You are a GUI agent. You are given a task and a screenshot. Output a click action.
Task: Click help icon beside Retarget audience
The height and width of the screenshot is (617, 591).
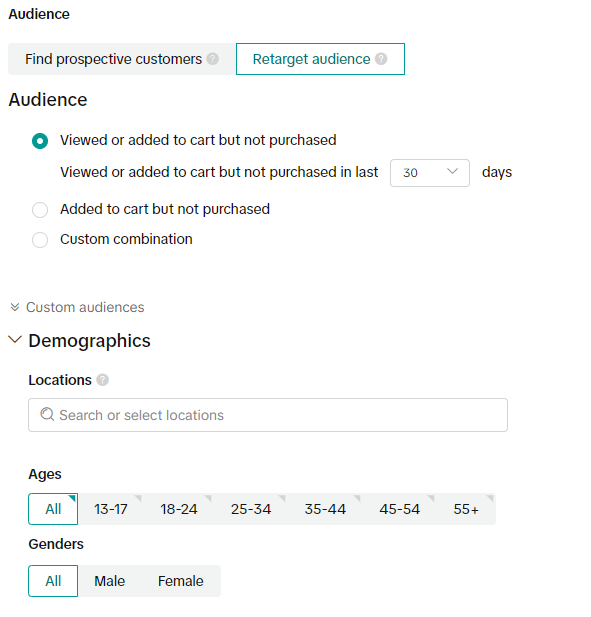[x=381, y=59]
